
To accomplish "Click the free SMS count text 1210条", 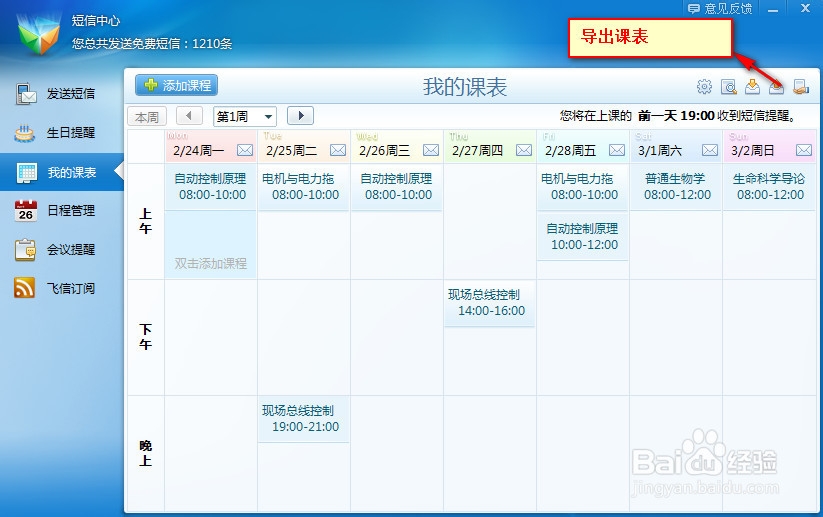I will coord(212,44).
